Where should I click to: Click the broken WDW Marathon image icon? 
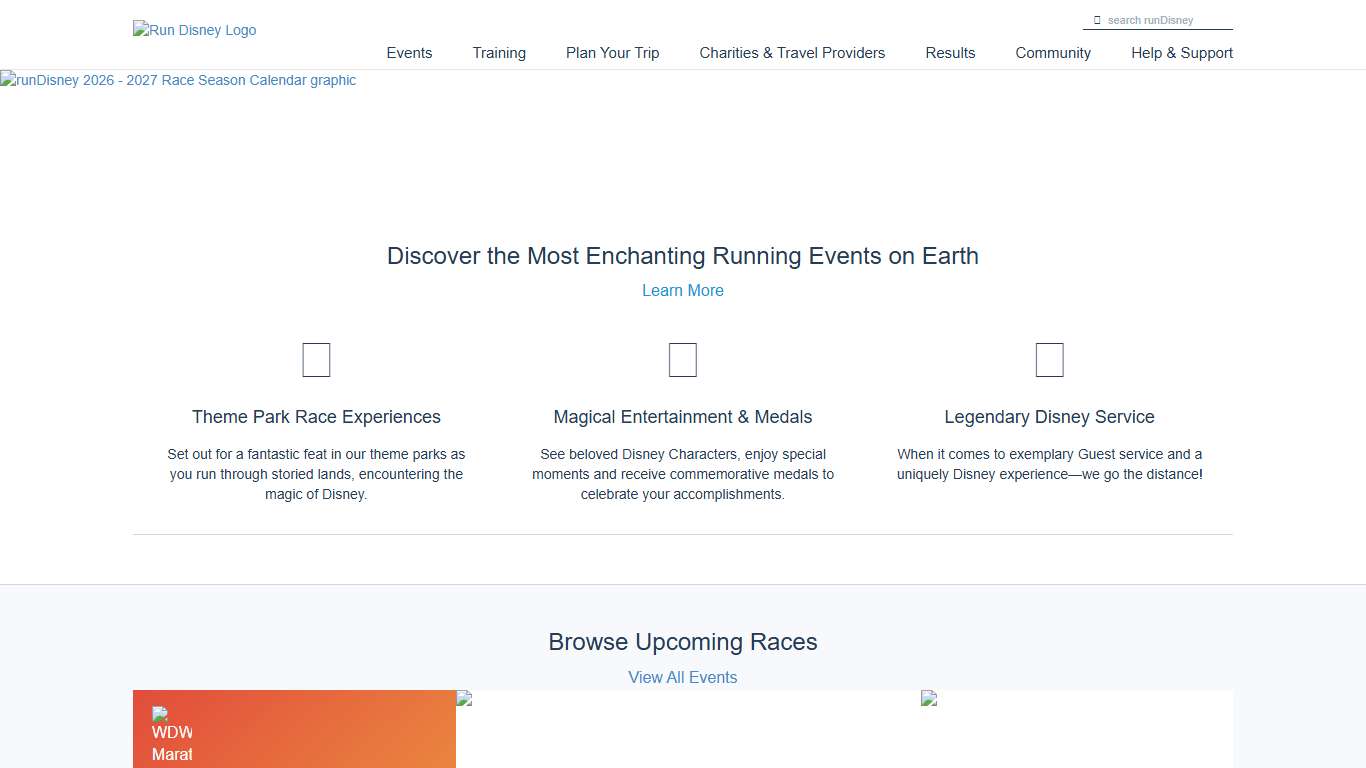[160, 716]
